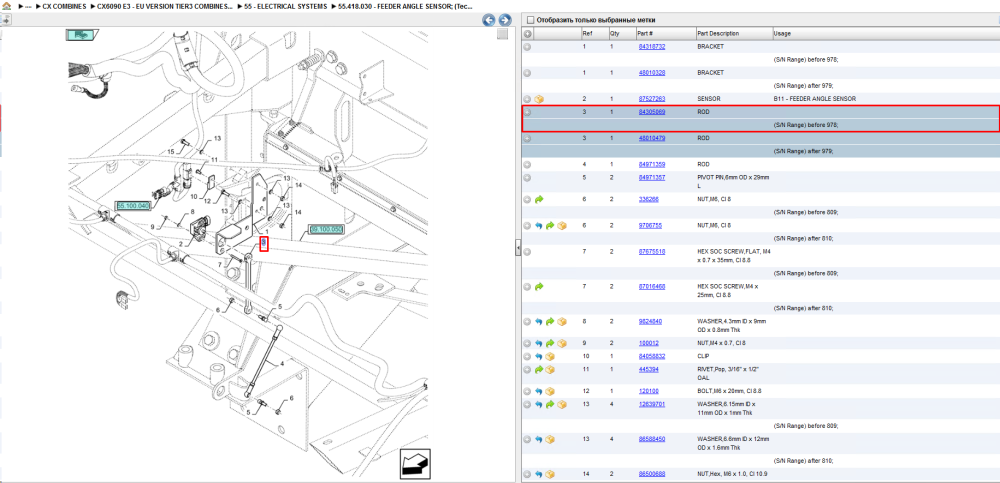Open part number 48010479 link

[652, 138]
